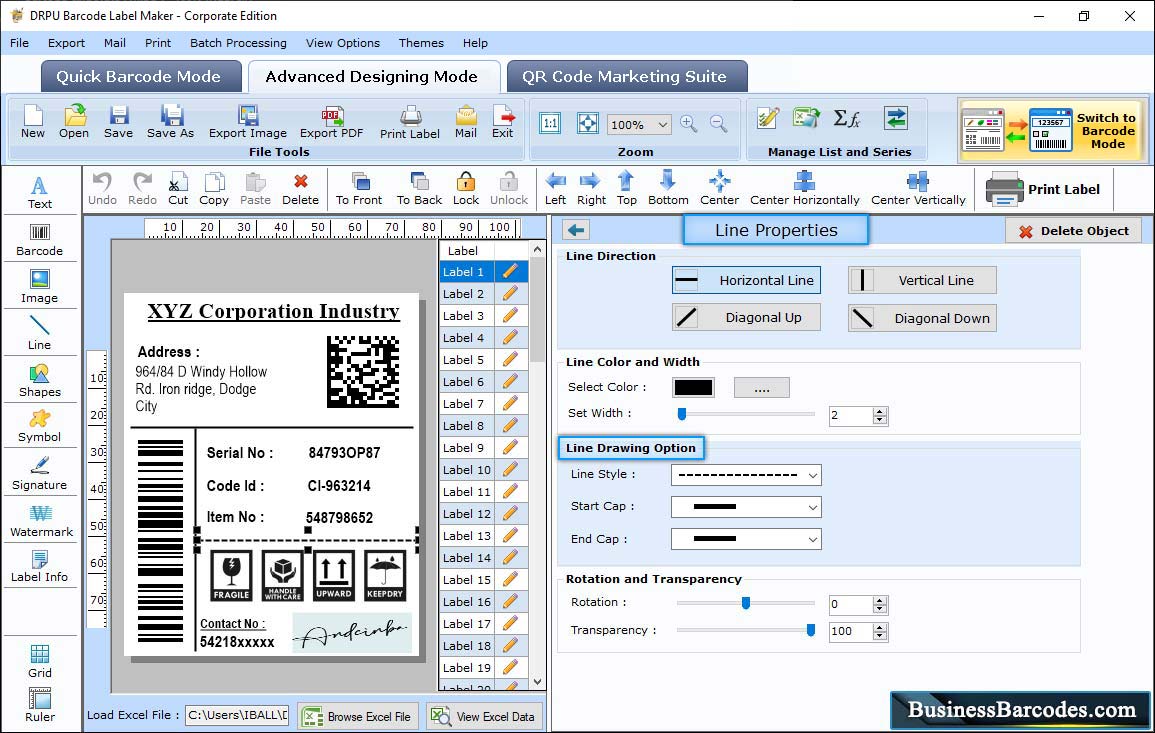This screenshot has width=1155, height=733.
Task: Open the Batch Processing menu
Action: (238, 43)
